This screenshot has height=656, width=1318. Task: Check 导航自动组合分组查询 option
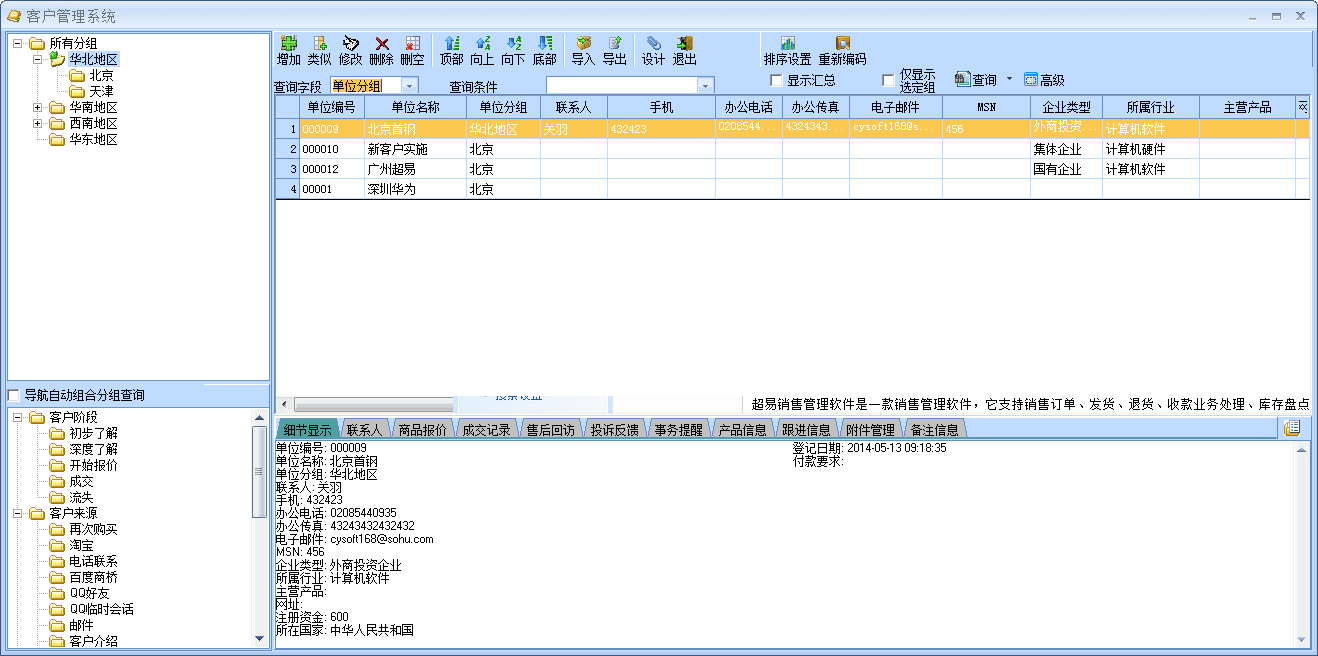[x=14, y=395]
